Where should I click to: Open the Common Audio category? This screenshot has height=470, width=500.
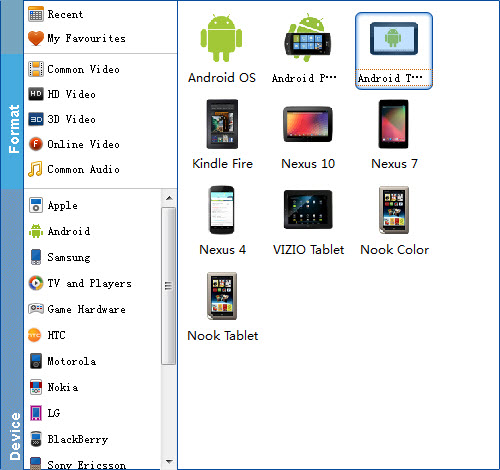(100, 169)
